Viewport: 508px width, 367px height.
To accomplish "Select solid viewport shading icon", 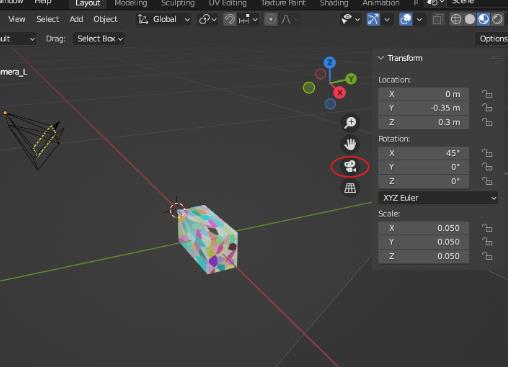I will pyautogui.click(x=470, y=19).
